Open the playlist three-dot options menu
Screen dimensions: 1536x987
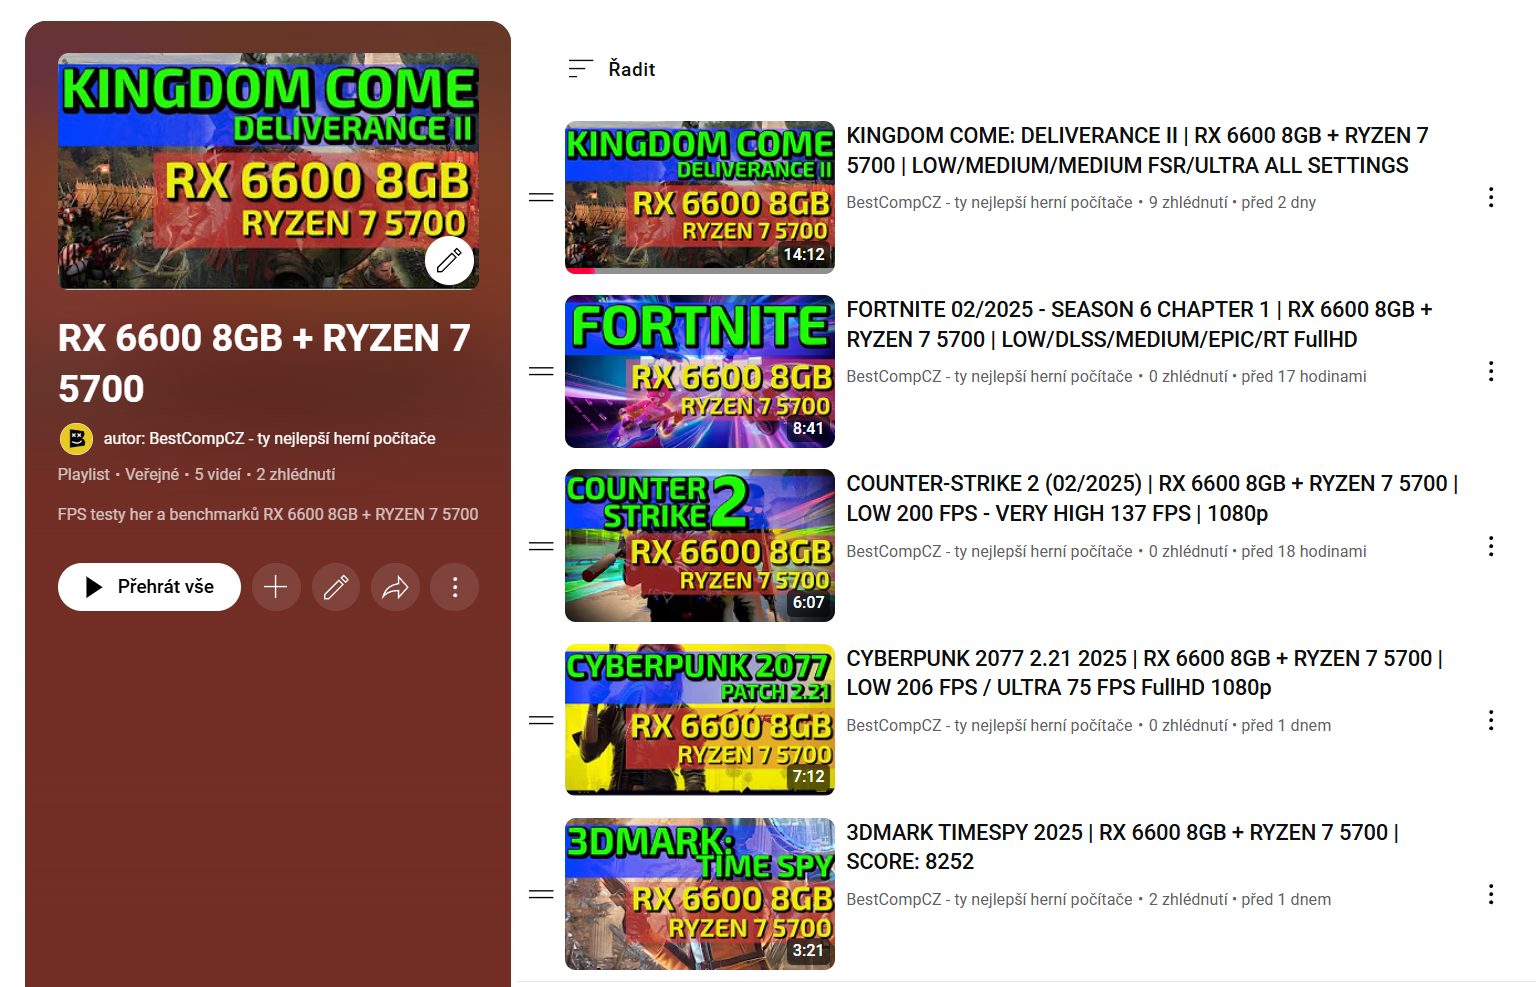click(455, 587)
